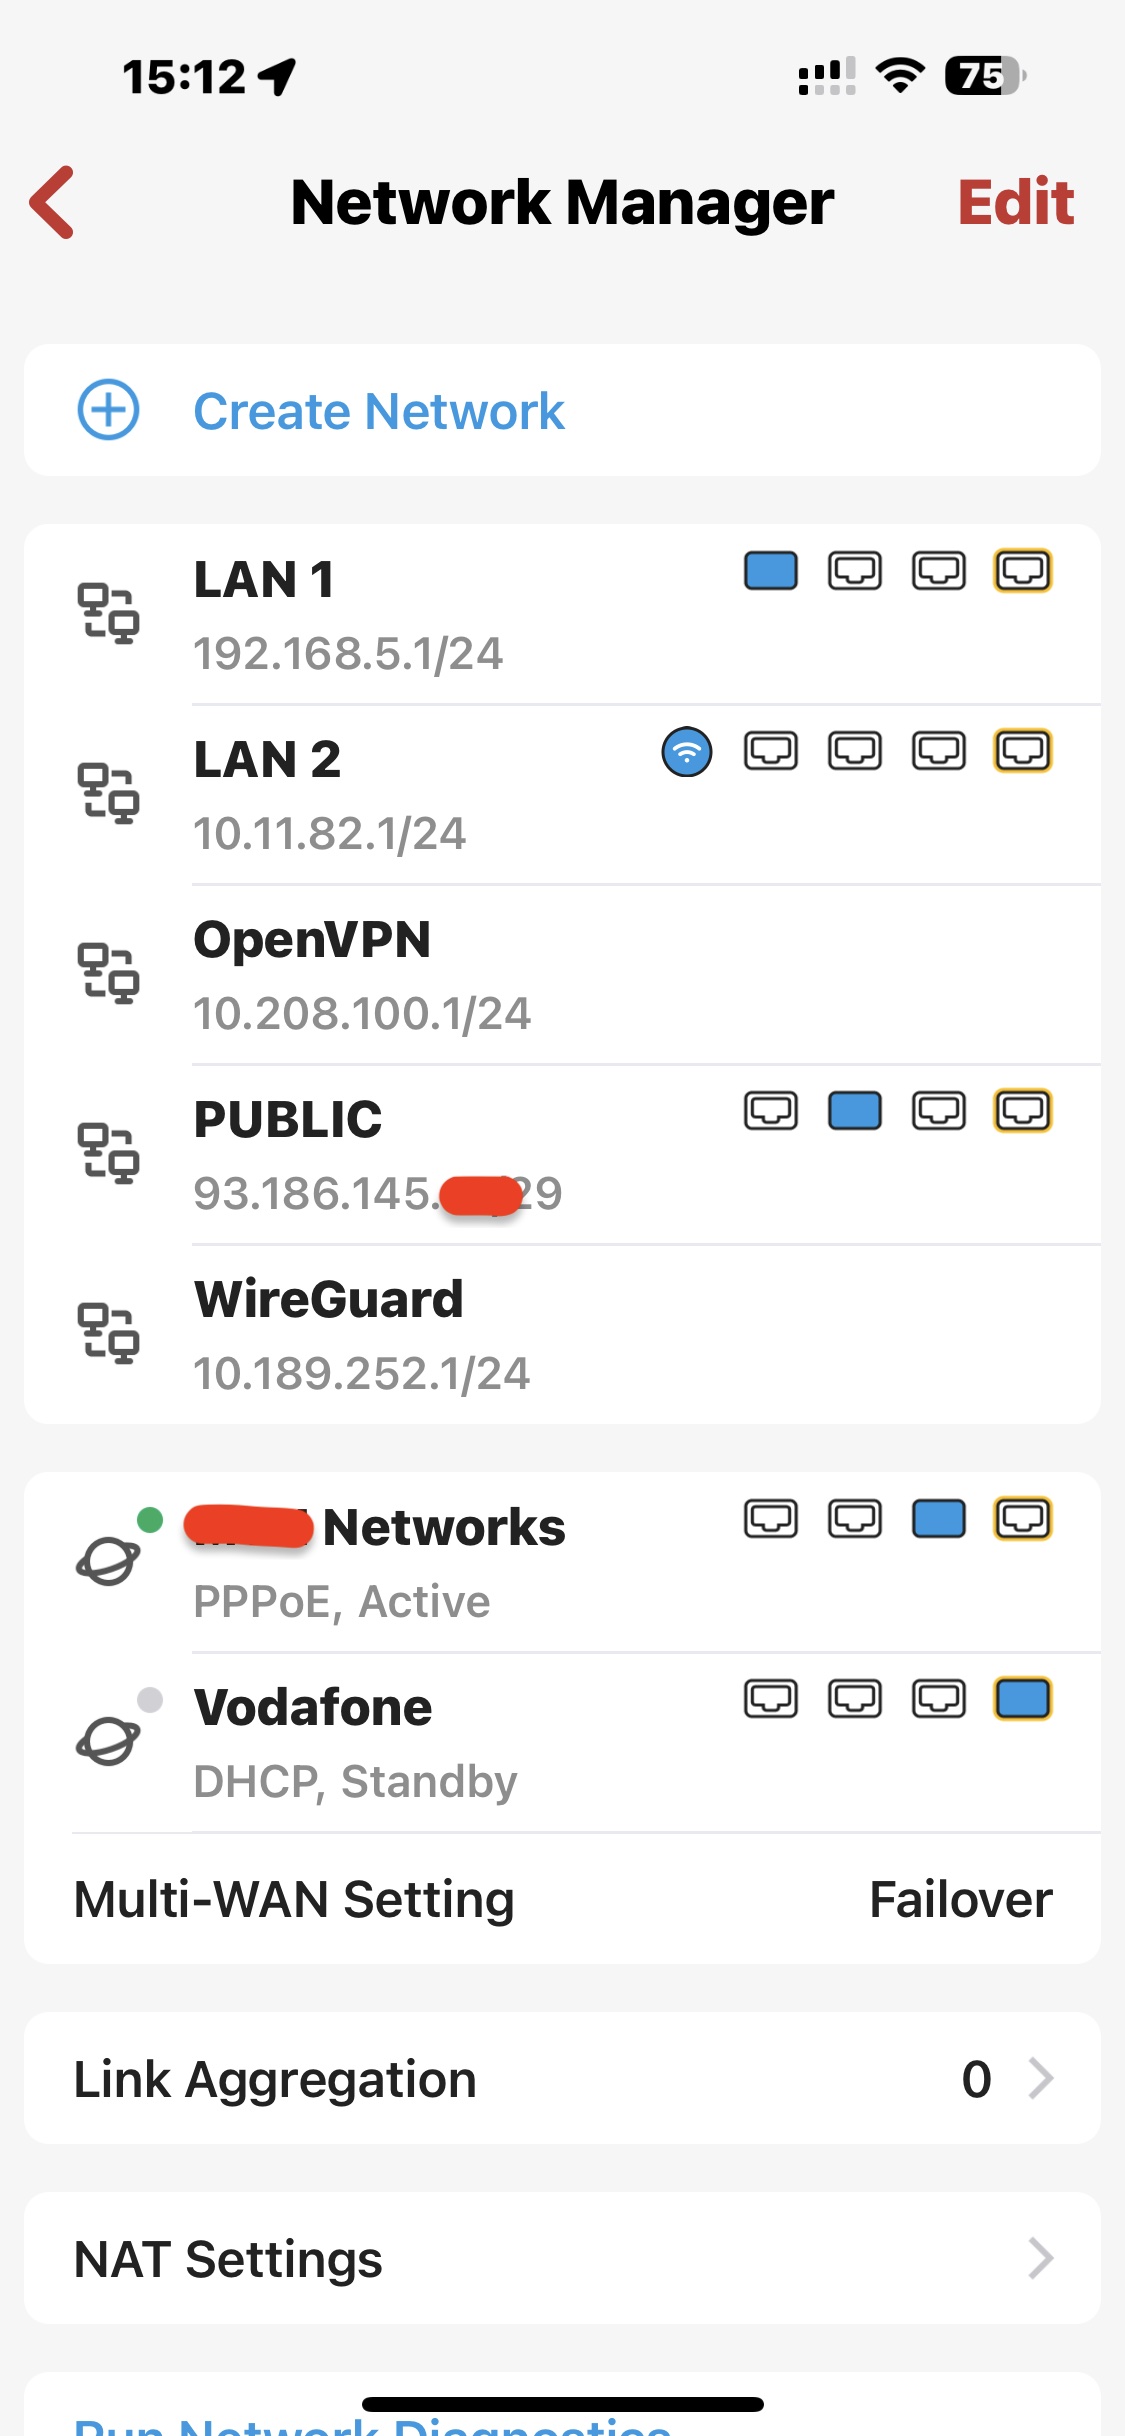Tap the yellow-outlined port on LAN 2
Viewport: 1125px width, 2436px height.
(1023, 751)
